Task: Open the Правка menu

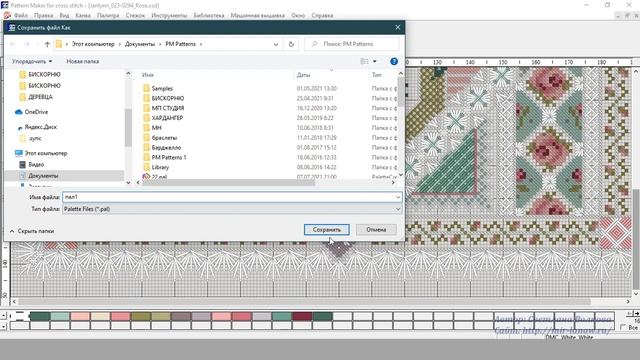Action: pyautogui.click(x=43, y=16)
